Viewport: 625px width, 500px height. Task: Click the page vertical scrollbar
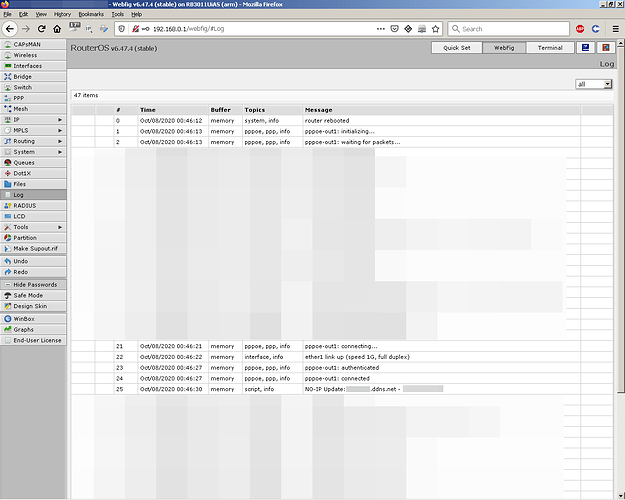point(621,219)
